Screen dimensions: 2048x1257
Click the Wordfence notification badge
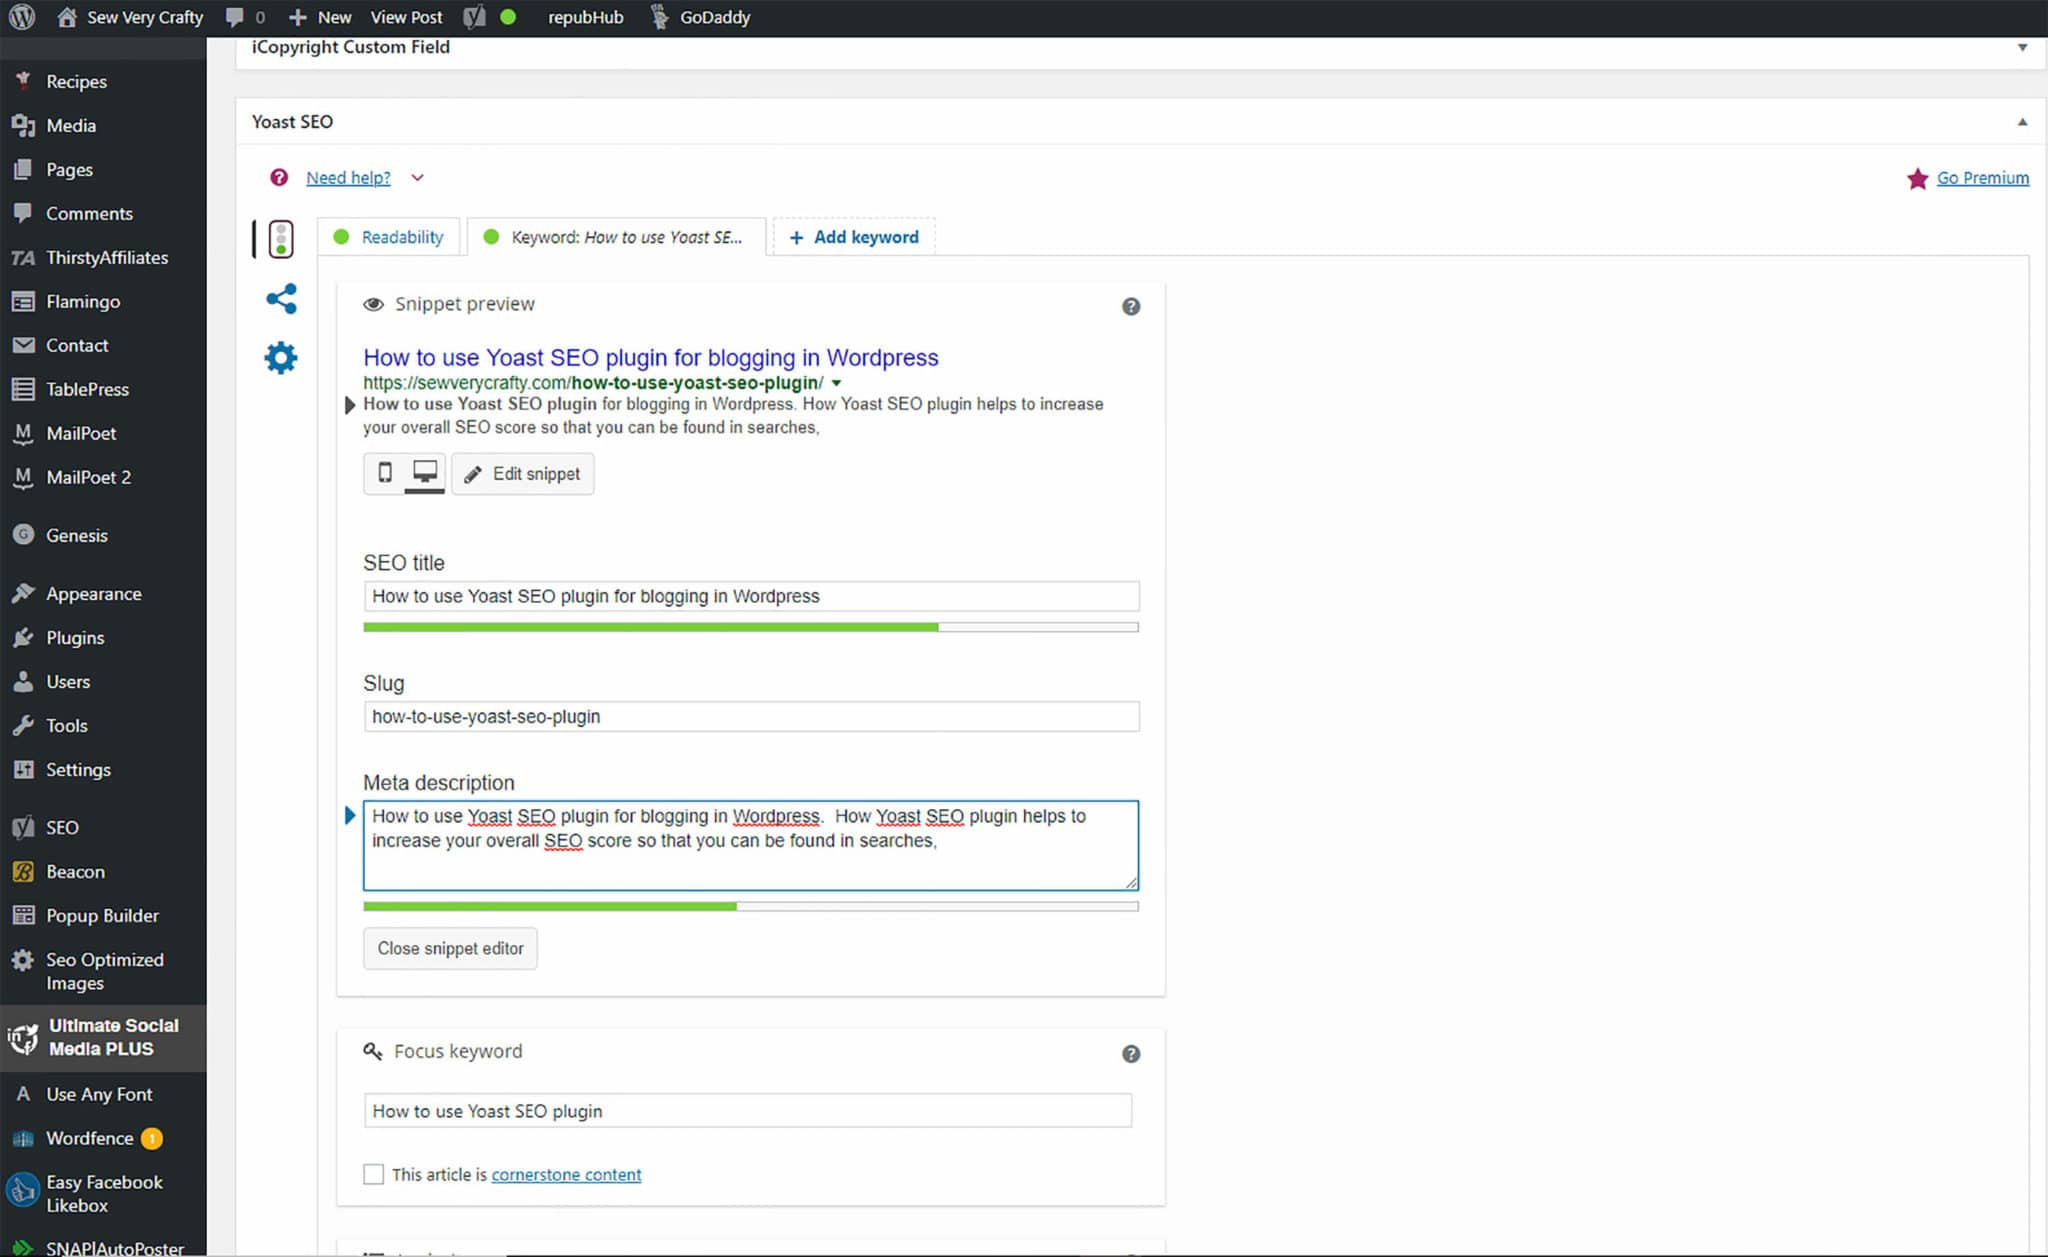(x=152, y=1138)
